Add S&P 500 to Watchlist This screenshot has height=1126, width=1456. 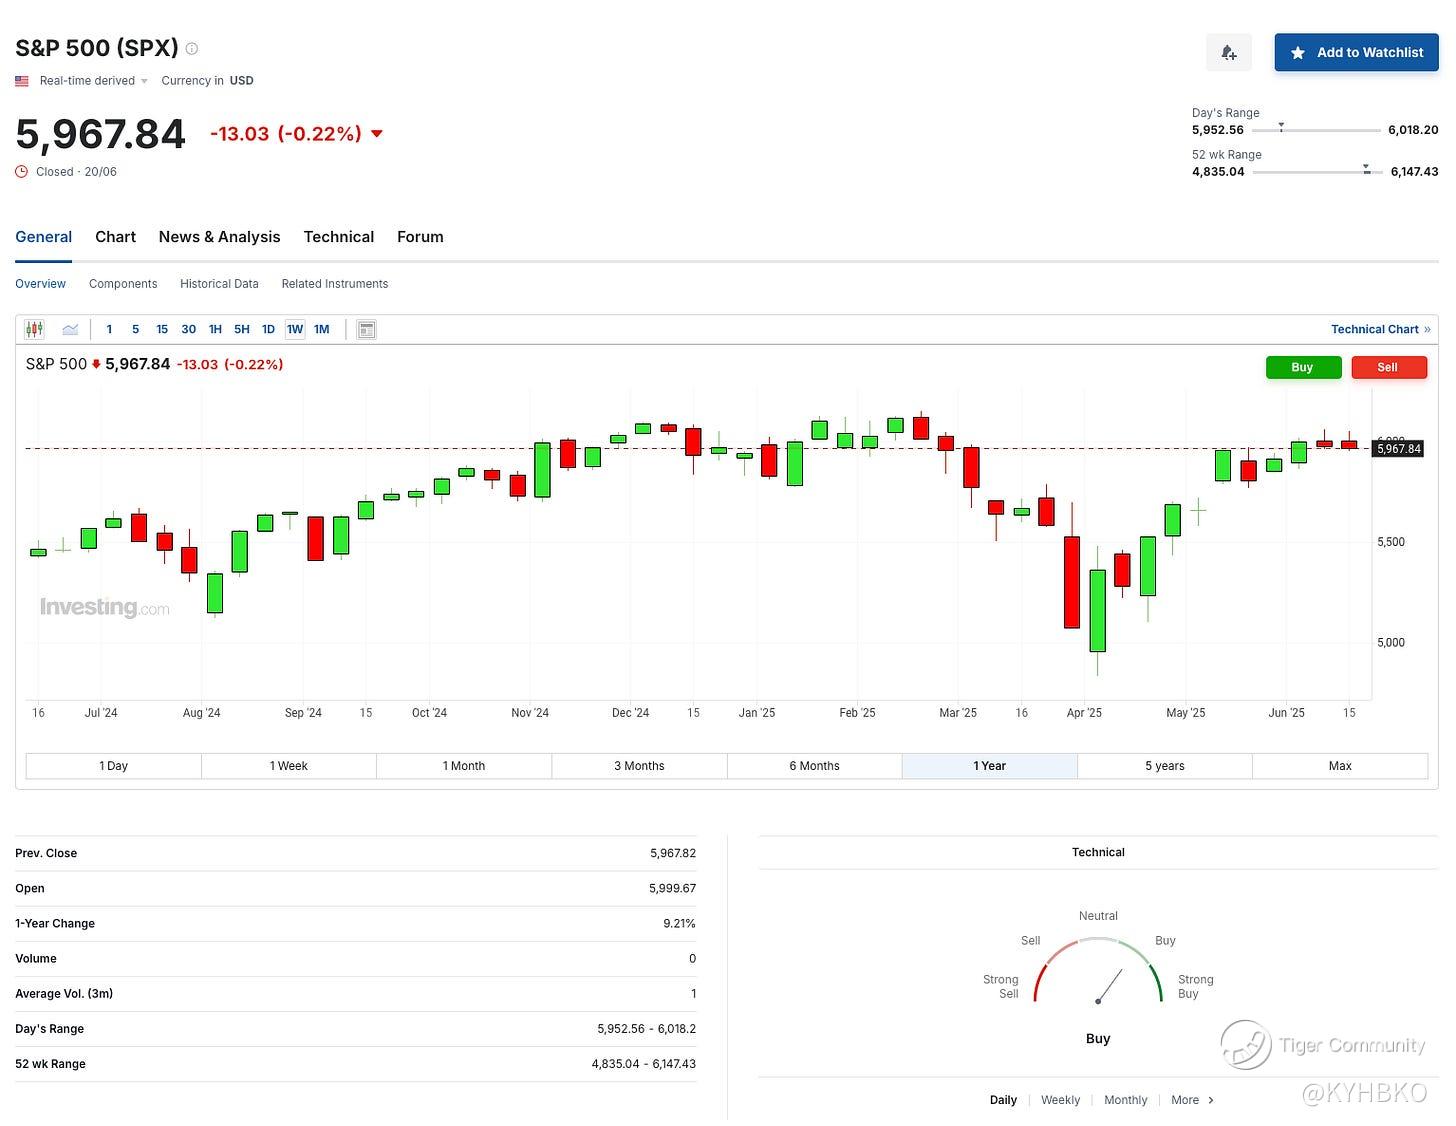pyautogui.click(x=1356, y=53)
